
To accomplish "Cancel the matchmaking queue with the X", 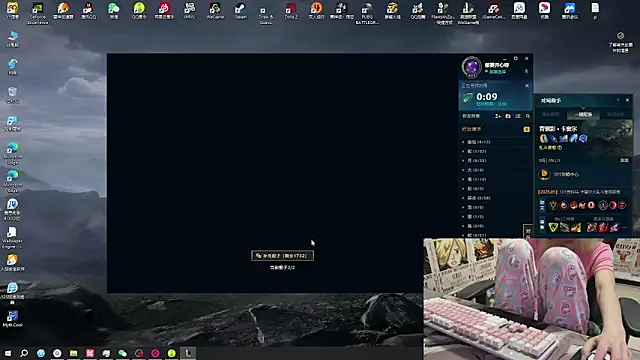I will click(x=527, y=86).
